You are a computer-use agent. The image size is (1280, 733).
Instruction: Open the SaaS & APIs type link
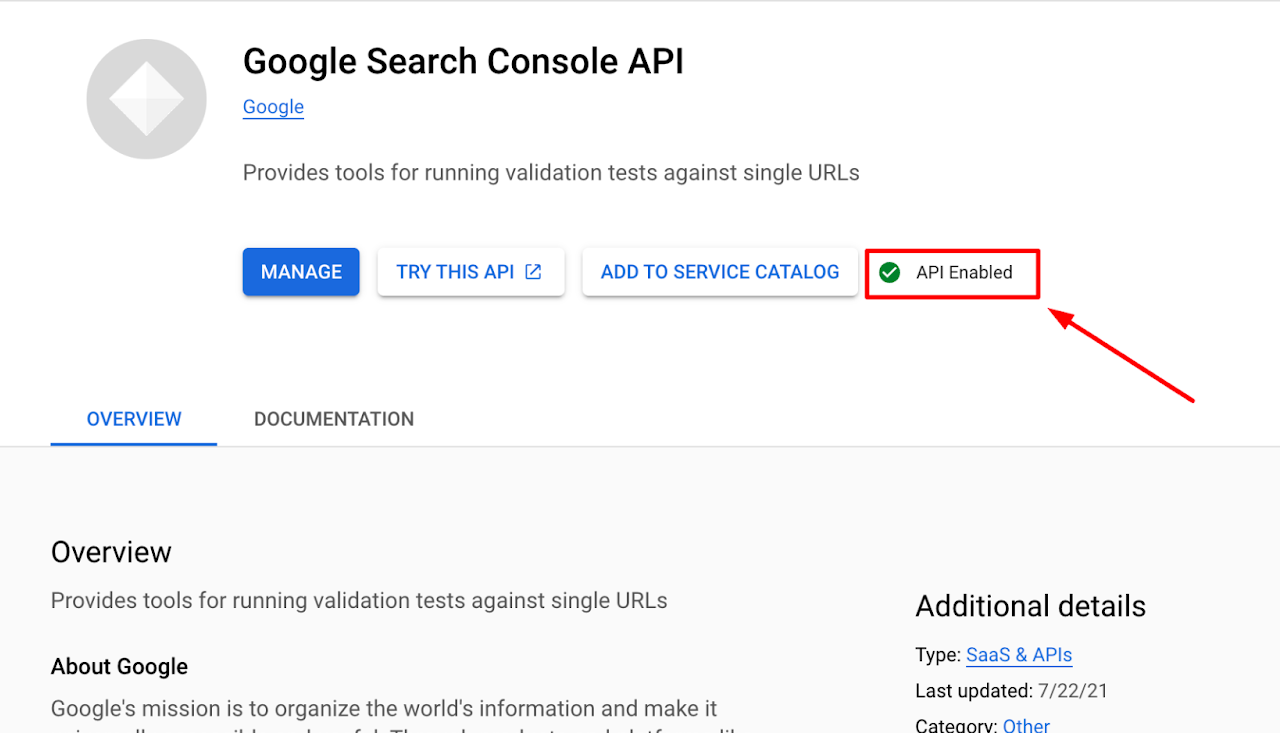coord(1019,655)
